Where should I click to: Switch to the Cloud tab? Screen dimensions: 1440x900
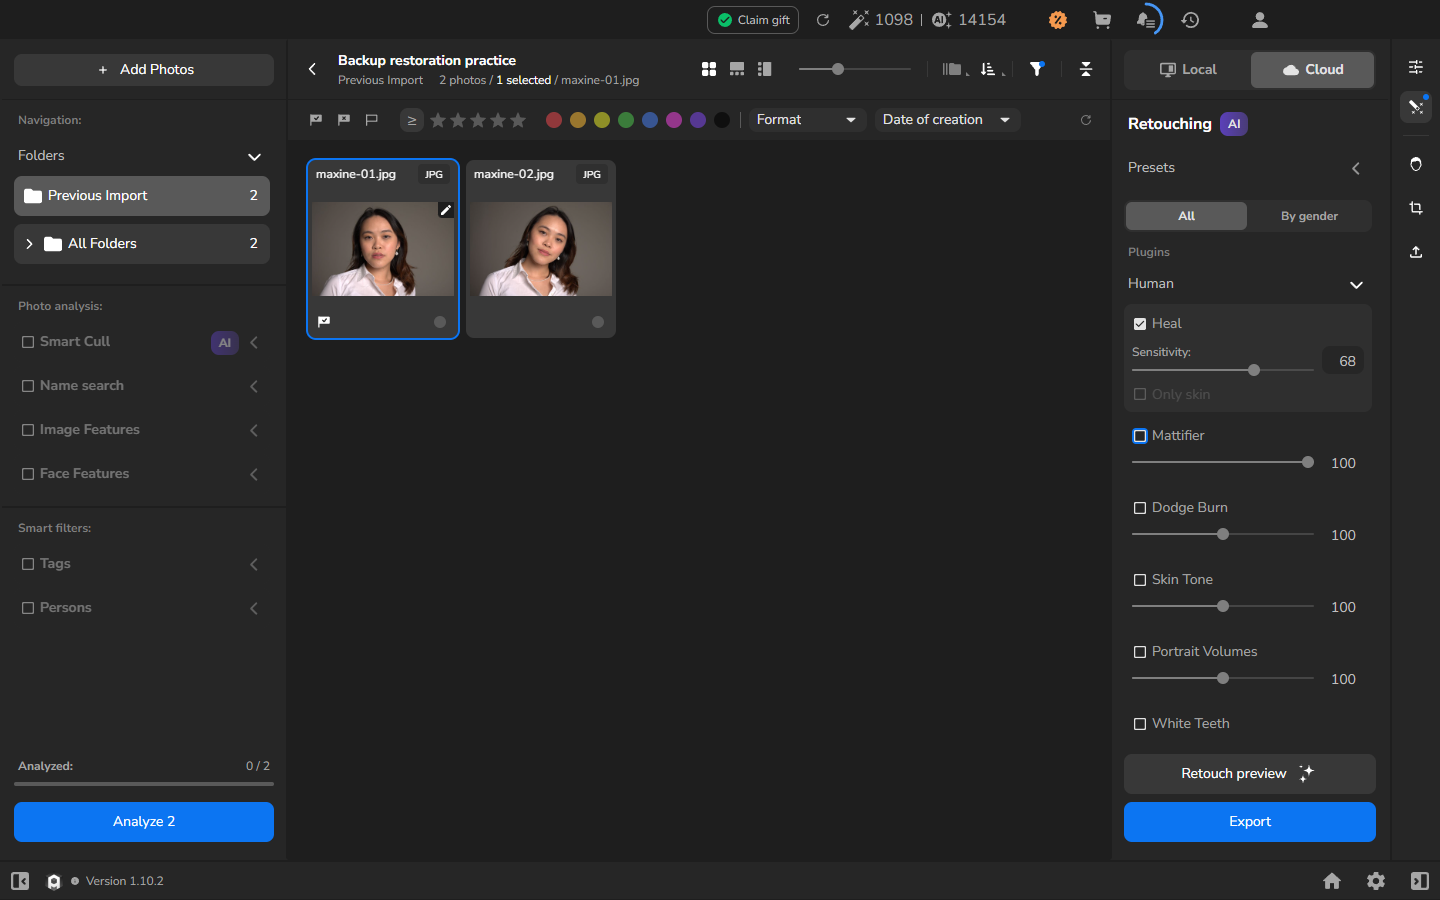tap(1312, 70)
